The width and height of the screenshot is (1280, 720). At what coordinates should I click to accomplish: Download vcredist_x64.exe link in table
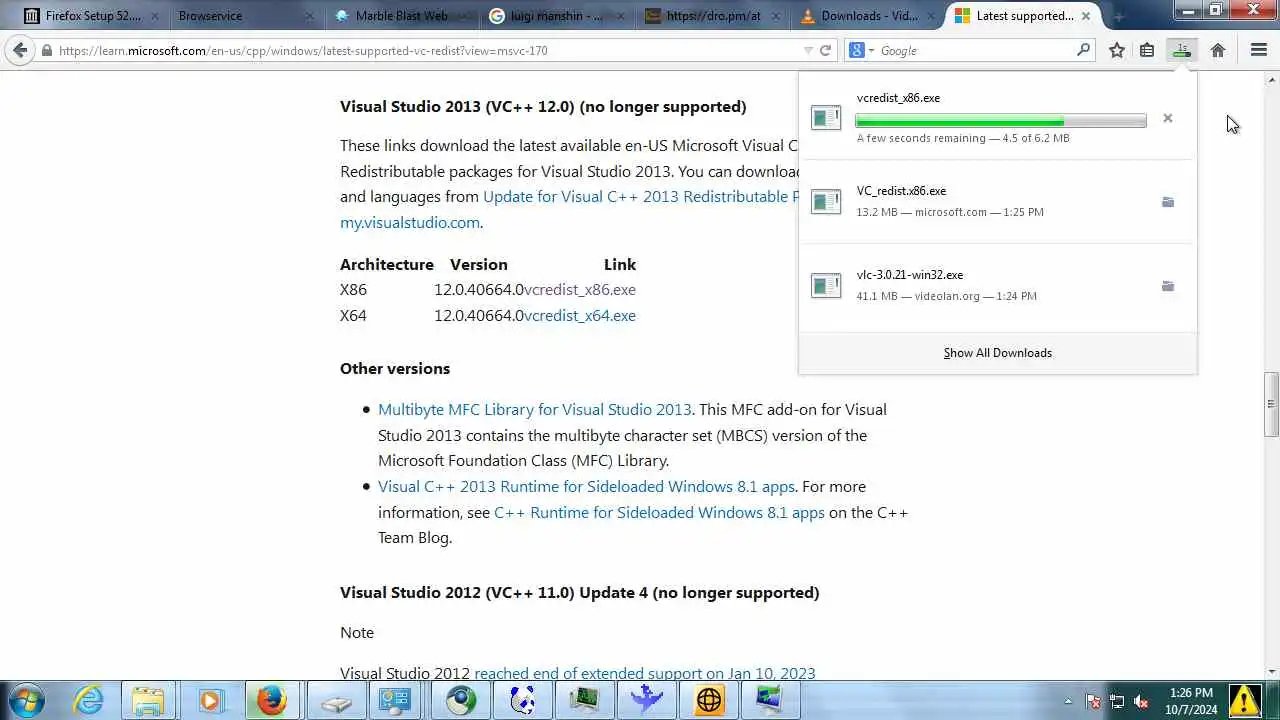(580, 316)
